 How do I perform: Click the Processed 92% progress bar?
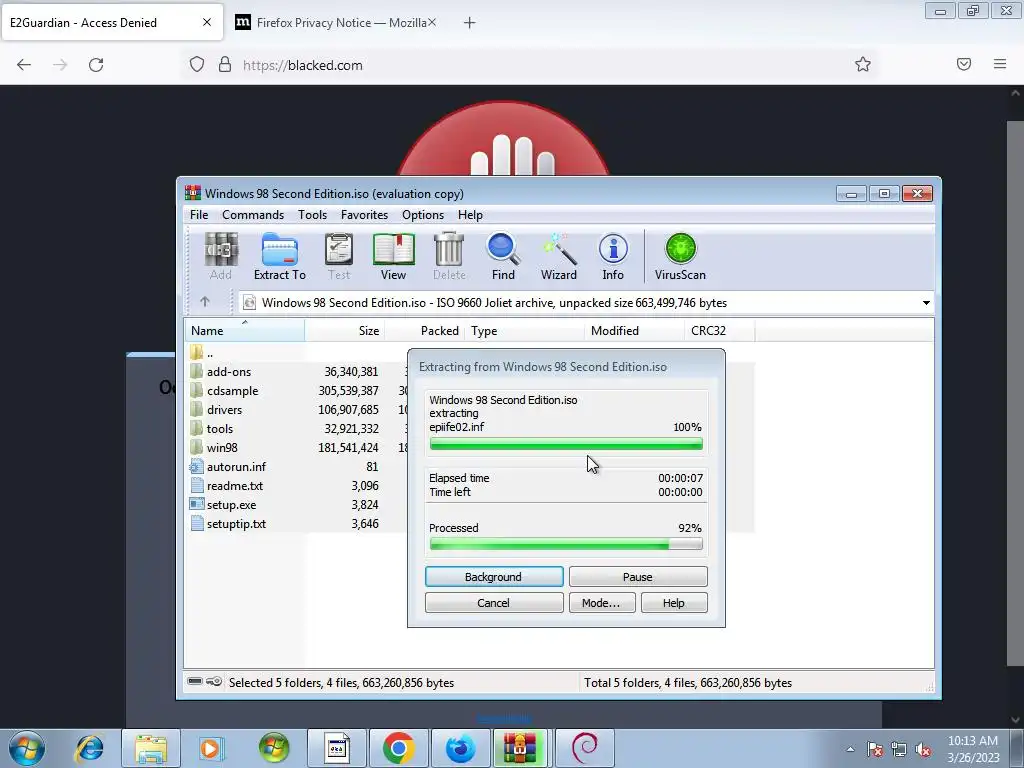click(566, 544)
